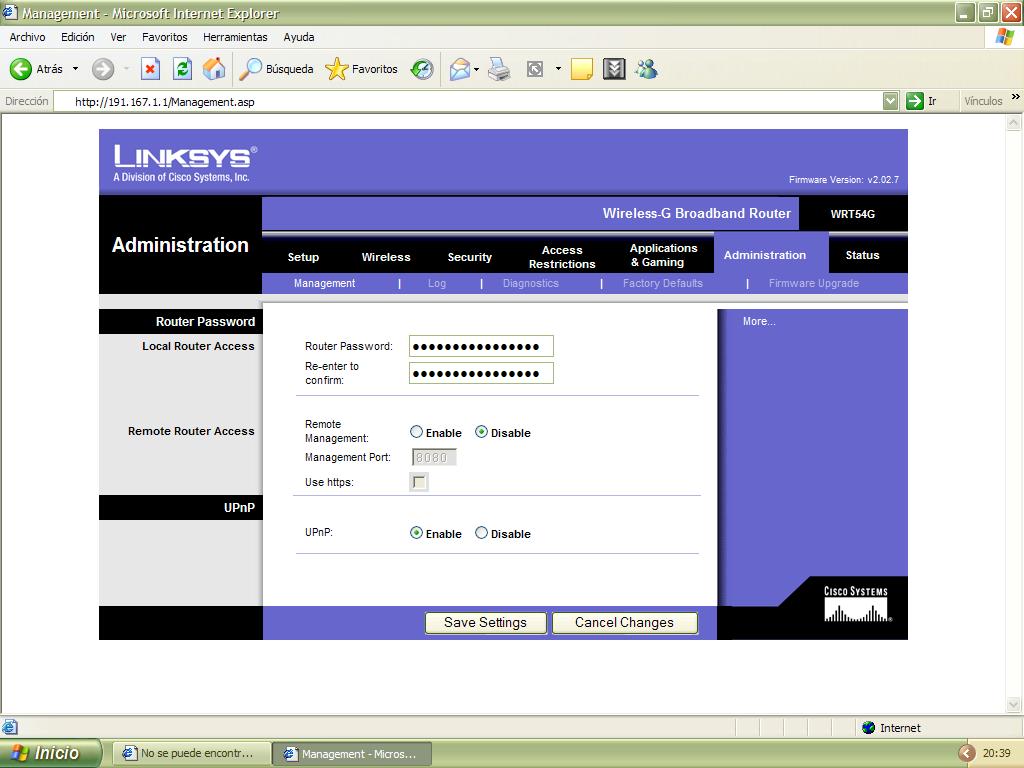Click the system tray arrow icon

[x=967, y=753]
